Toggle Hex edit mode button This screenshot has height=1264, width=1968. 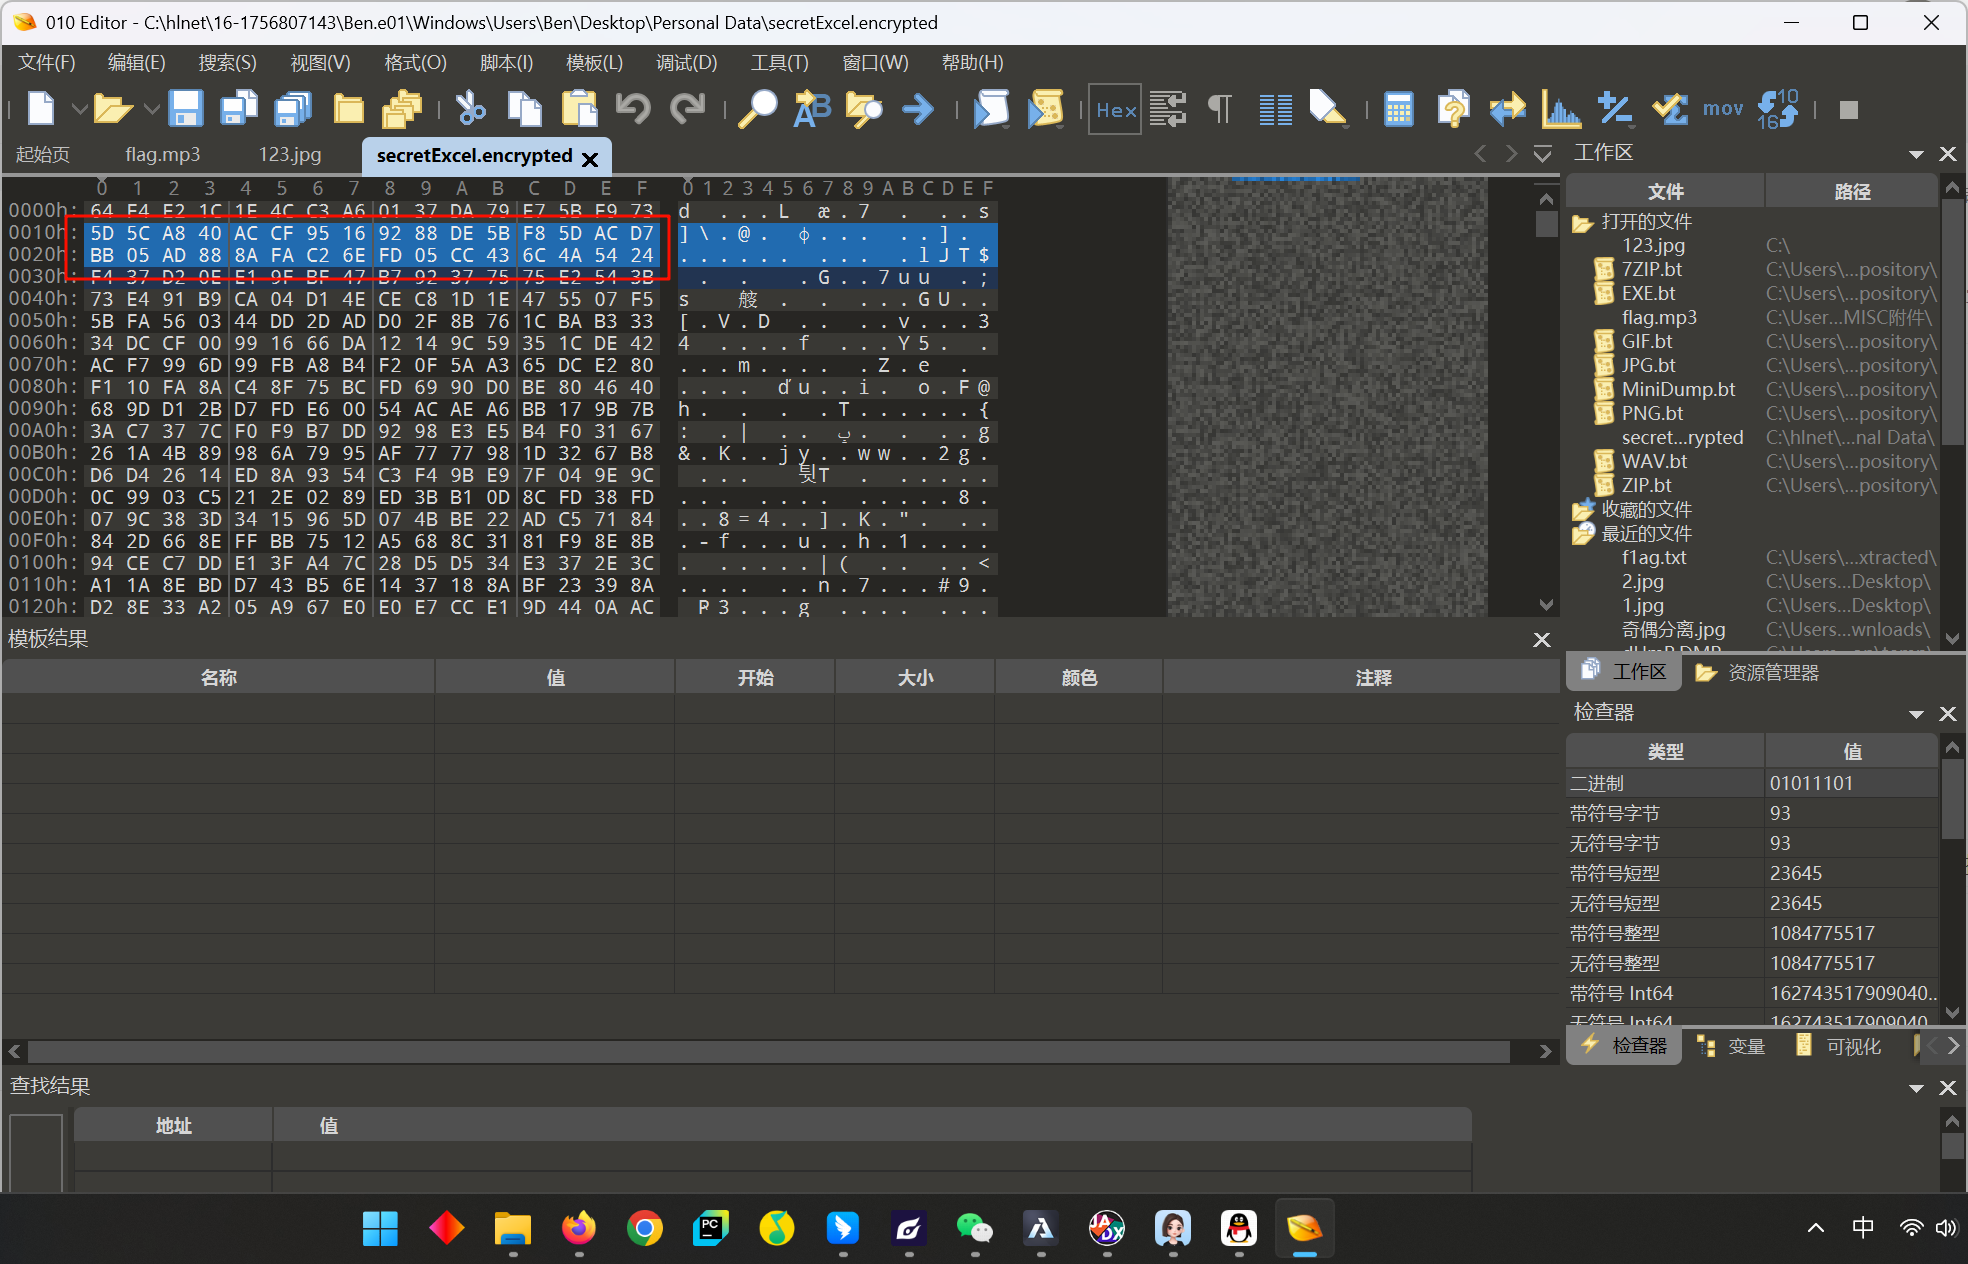tap(1115, 109)
